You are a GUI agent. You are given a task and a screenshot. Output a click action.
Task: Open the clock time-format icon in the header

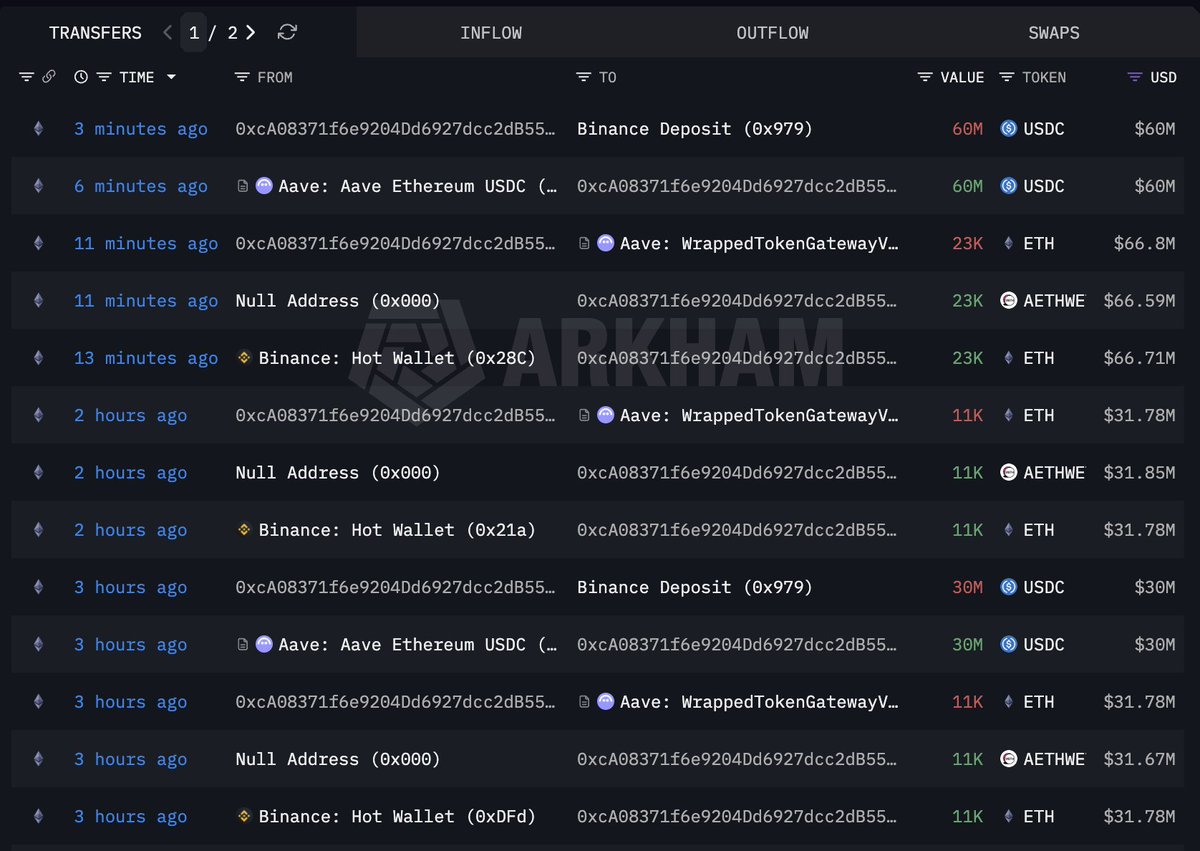(80, 77)
